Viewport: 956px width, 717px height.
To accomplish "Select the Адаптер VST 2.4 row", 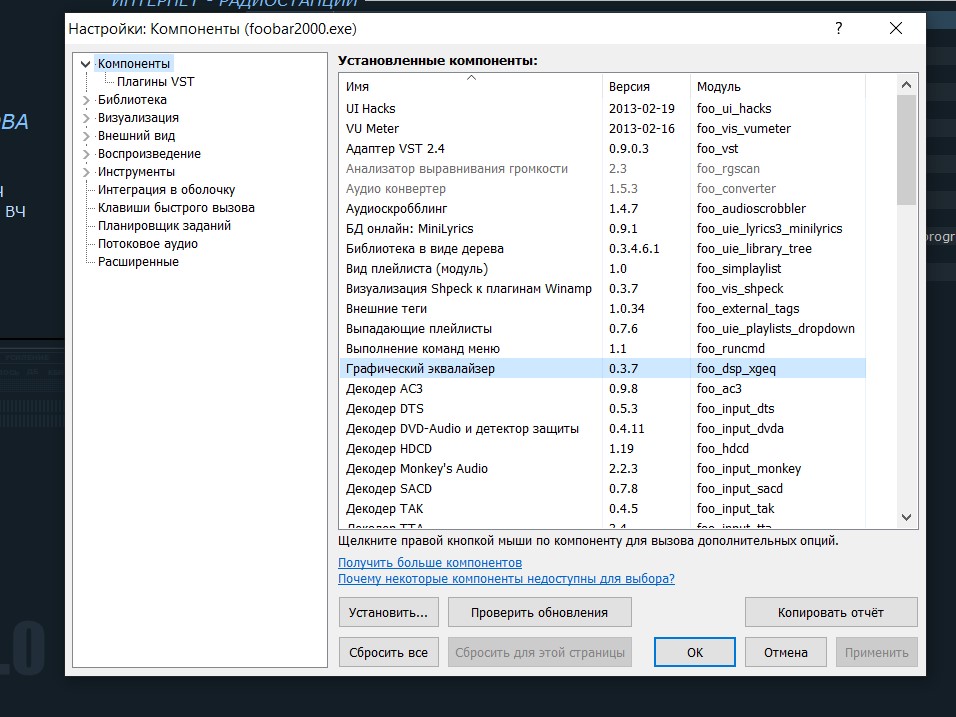I will (x=602, y=149).
